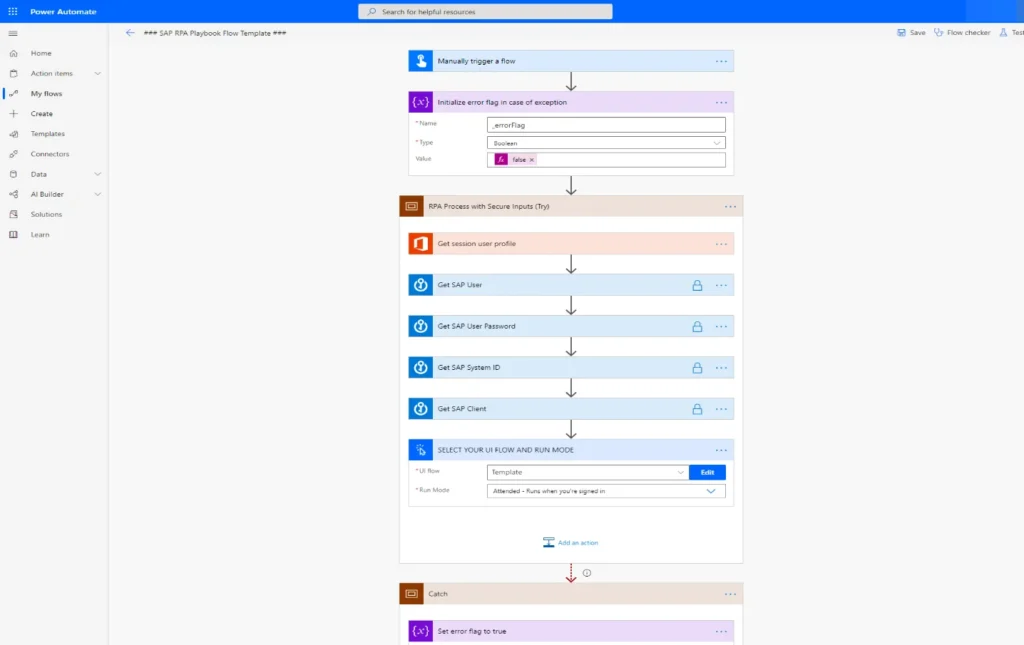The width and height of the screenshot is (1024, 645).
Task: Click the Office icon on Get session user profile
Action: tap(421, 244)
